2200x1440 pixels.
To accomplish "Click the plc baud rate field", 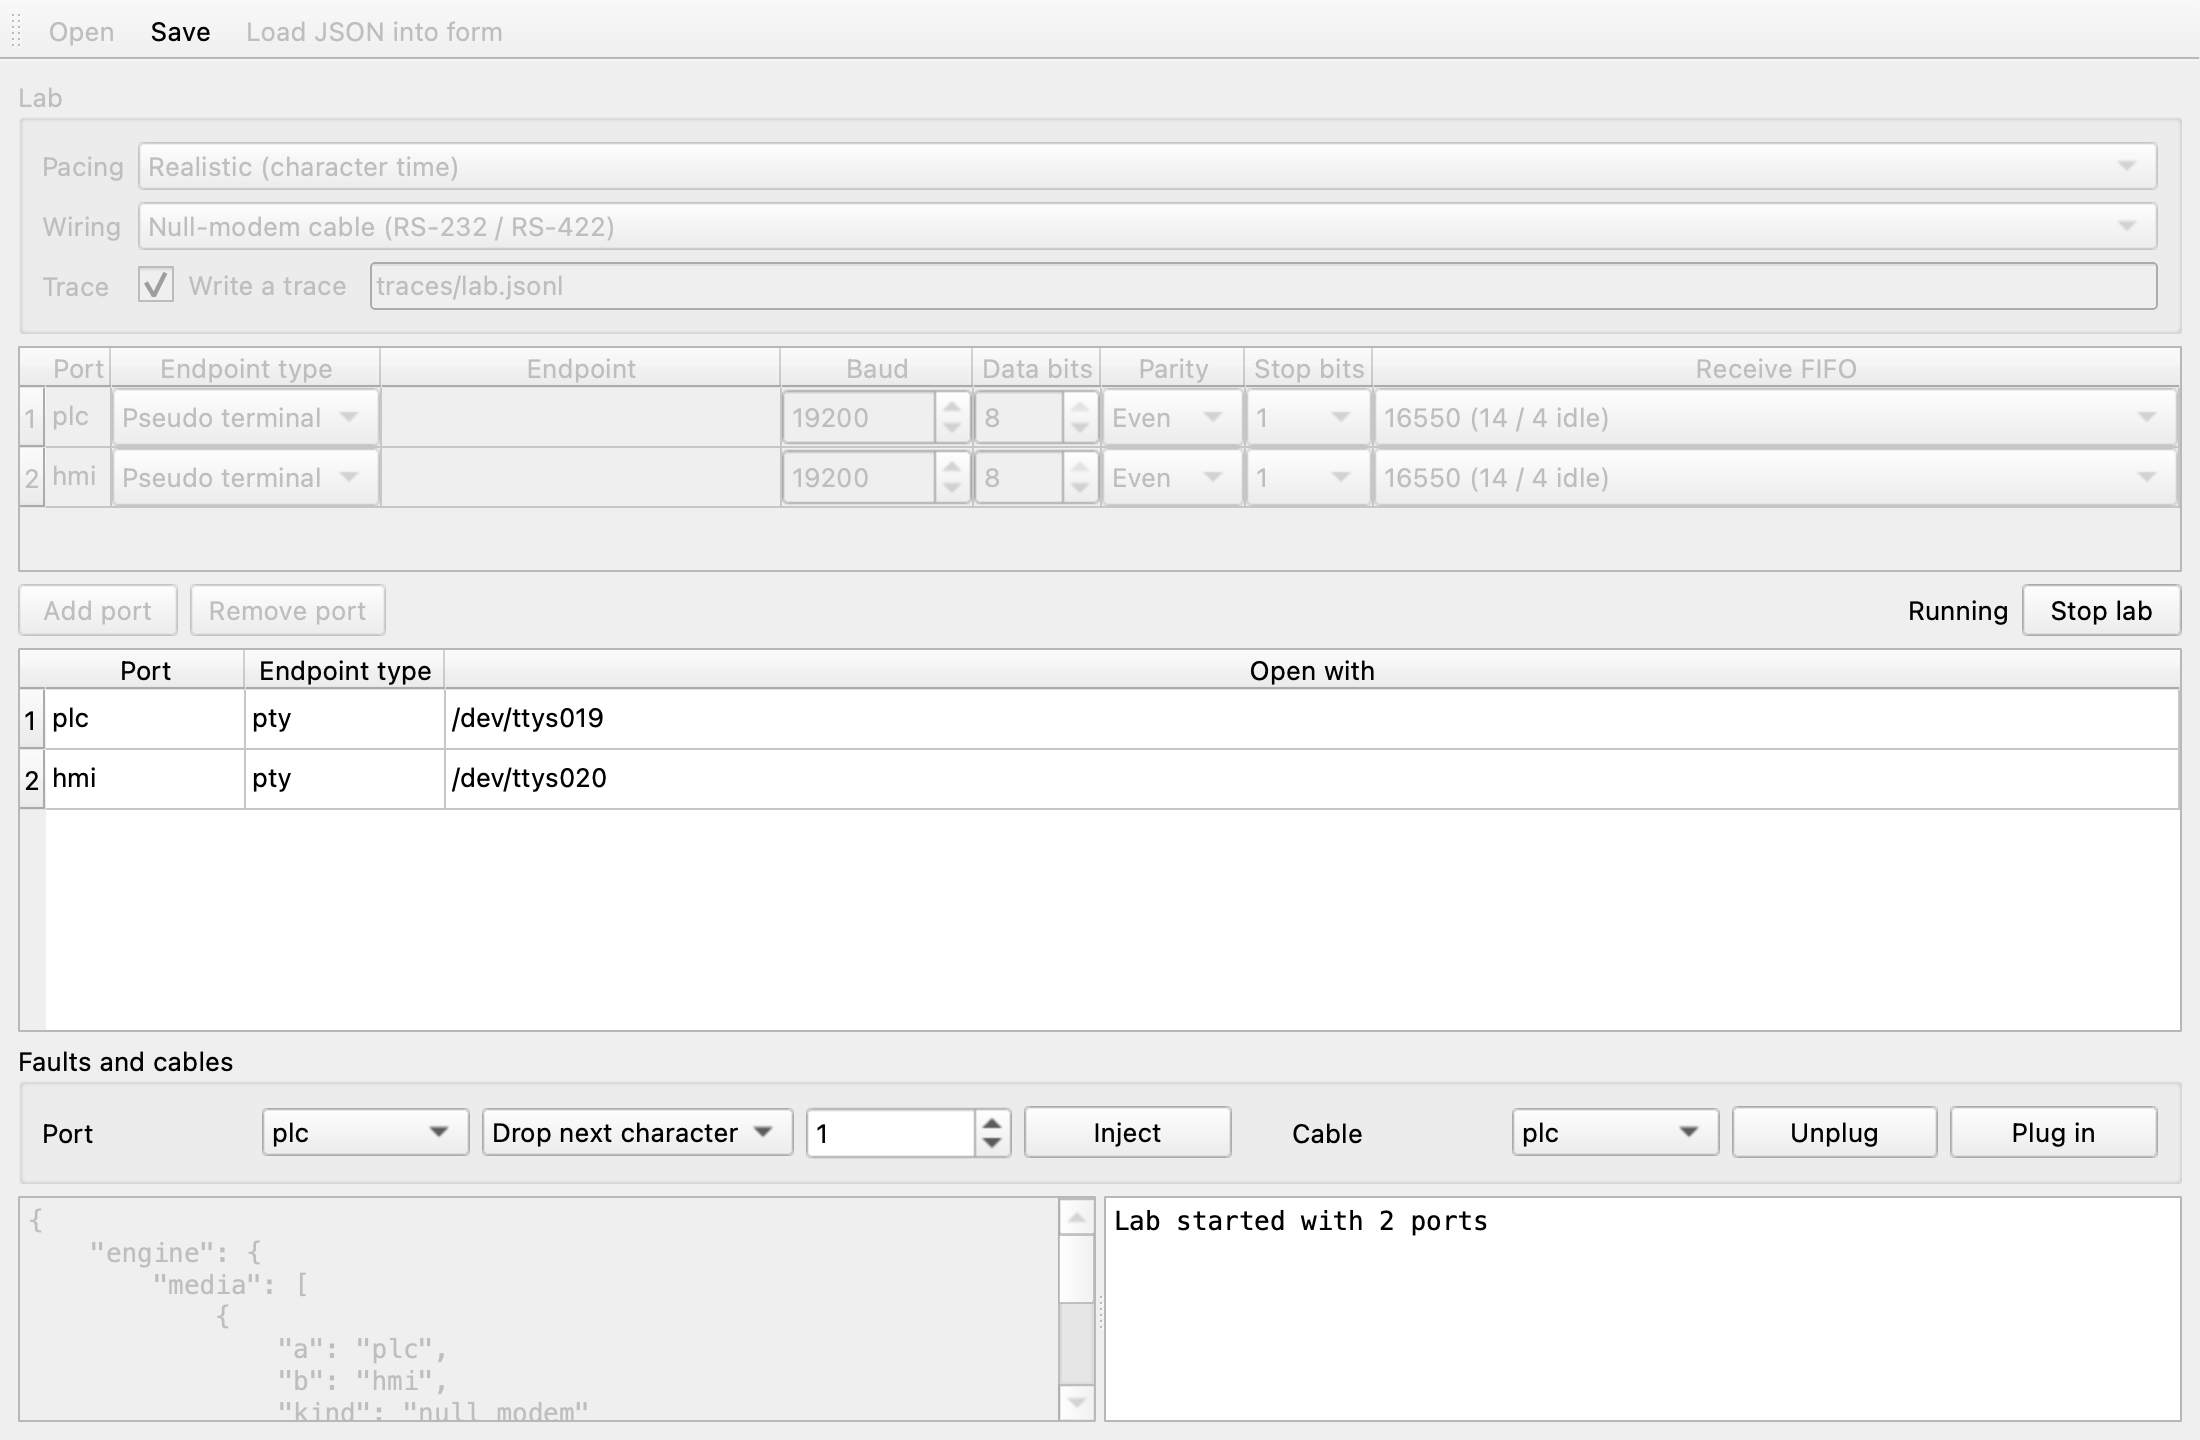I will coord(859,417).
